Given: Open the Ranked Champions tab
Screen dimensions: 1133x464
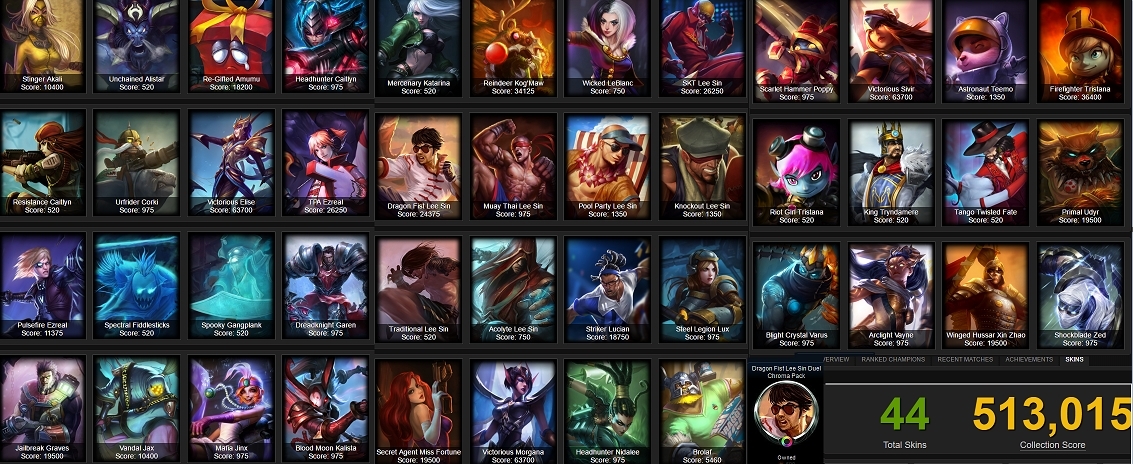Looking at the screenshot, I should click(x=892, y=359).
